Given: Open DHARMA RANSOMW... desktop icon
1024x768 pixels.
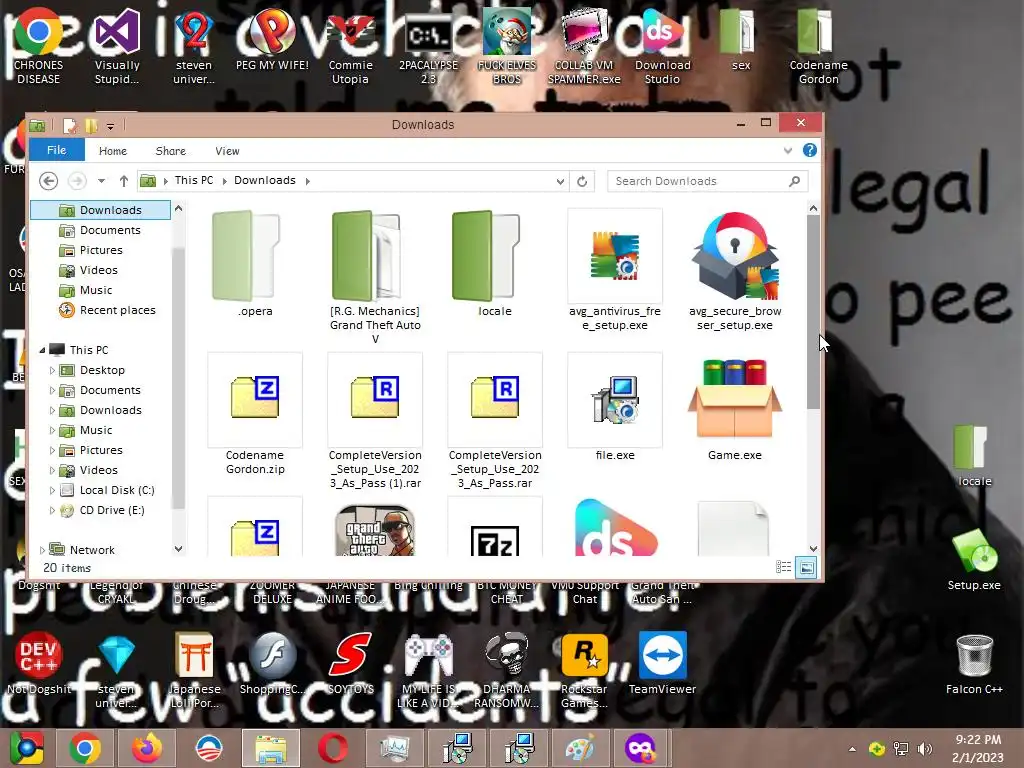Looking at the screenshot, I should 506,669.
